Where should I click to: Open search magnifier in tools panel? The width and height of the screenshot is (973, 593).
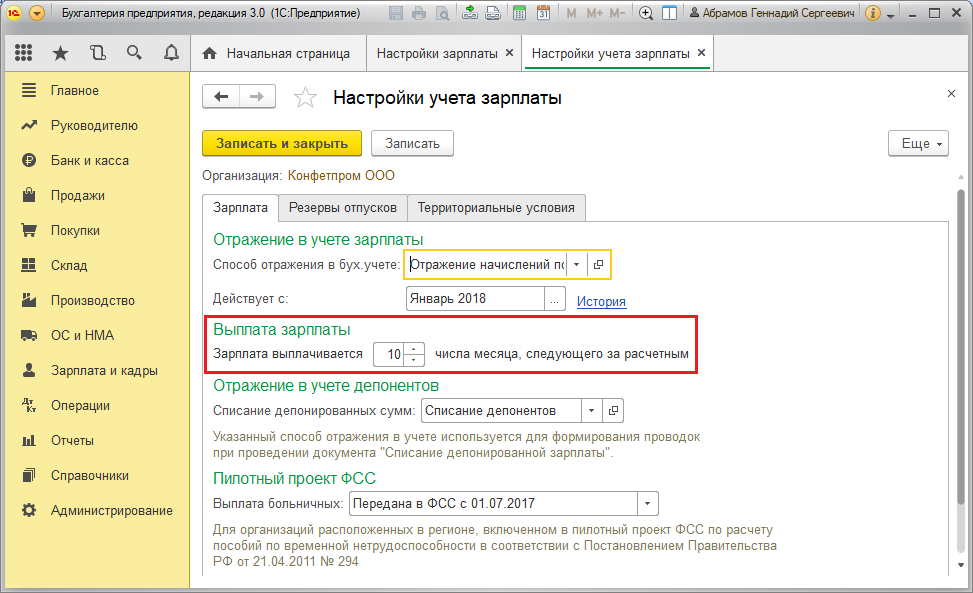pyautogui.click(x=134, y=53)
